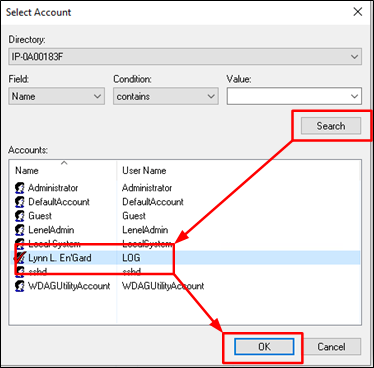
Task: Click the Search button
Action: tap(331, 126)
